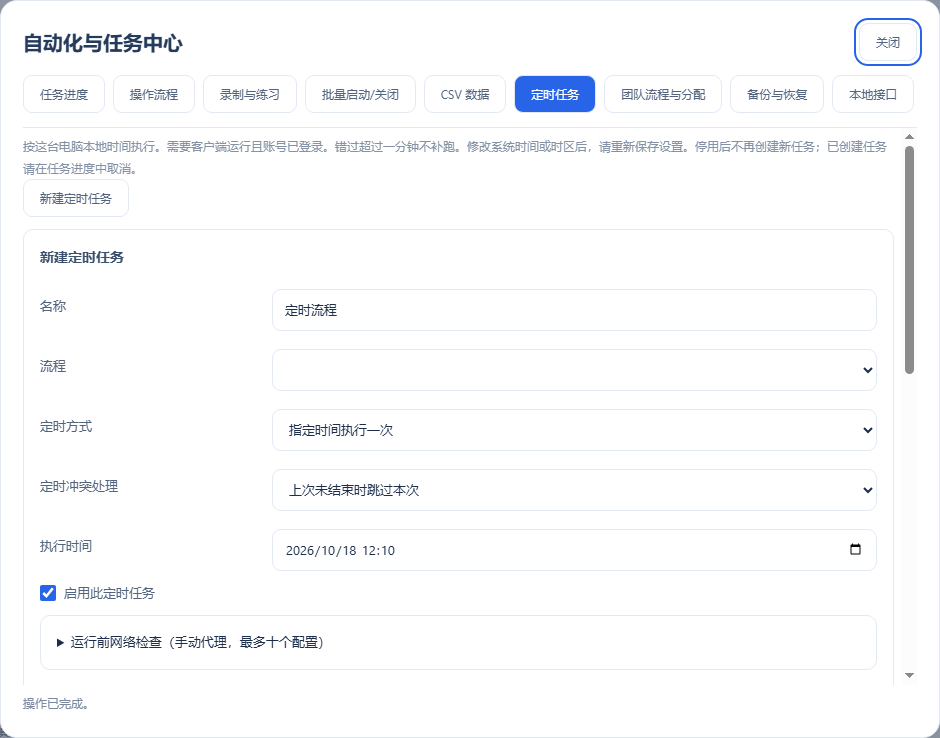Click the vertical scrollbar thumb

pos(909,260)
